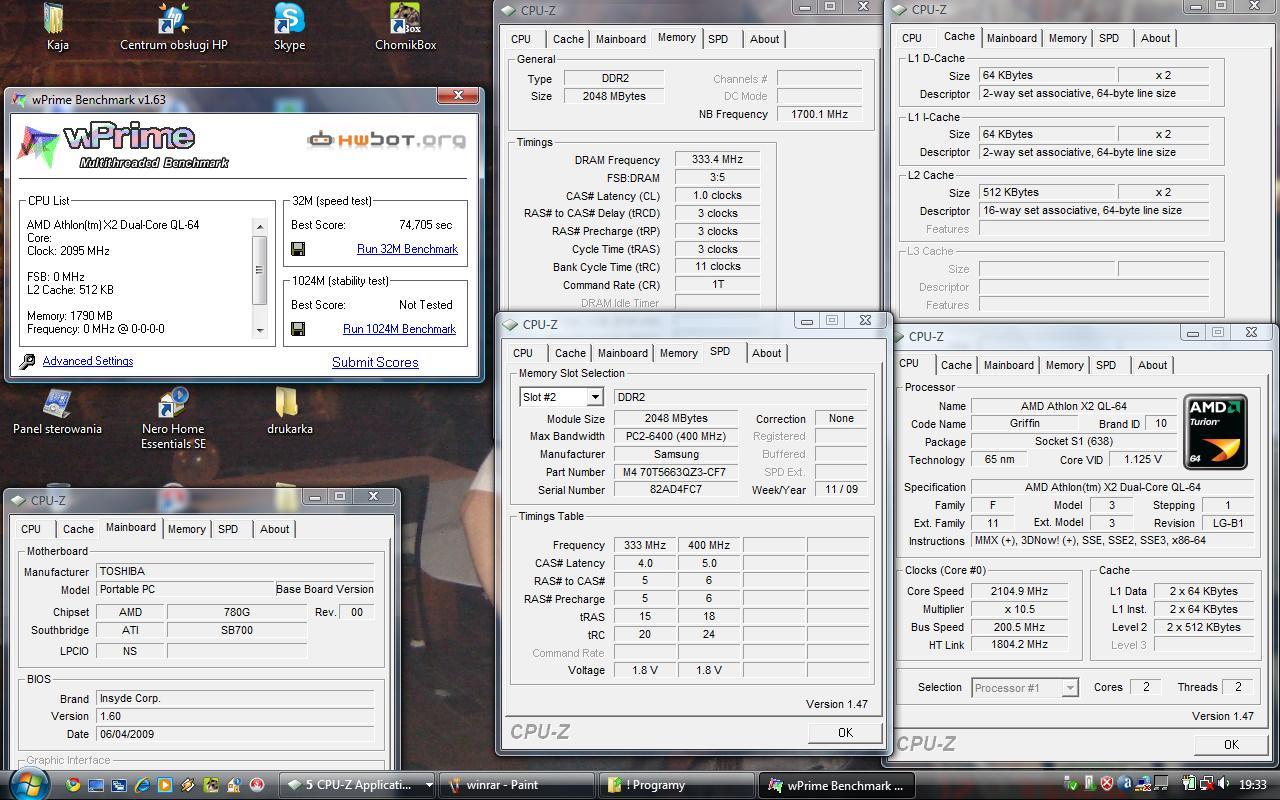Open the Mainboard tab in the bottom-right CPU-Z window
This screenshot has height=800, width=1280.
(x=1008, y=365)
